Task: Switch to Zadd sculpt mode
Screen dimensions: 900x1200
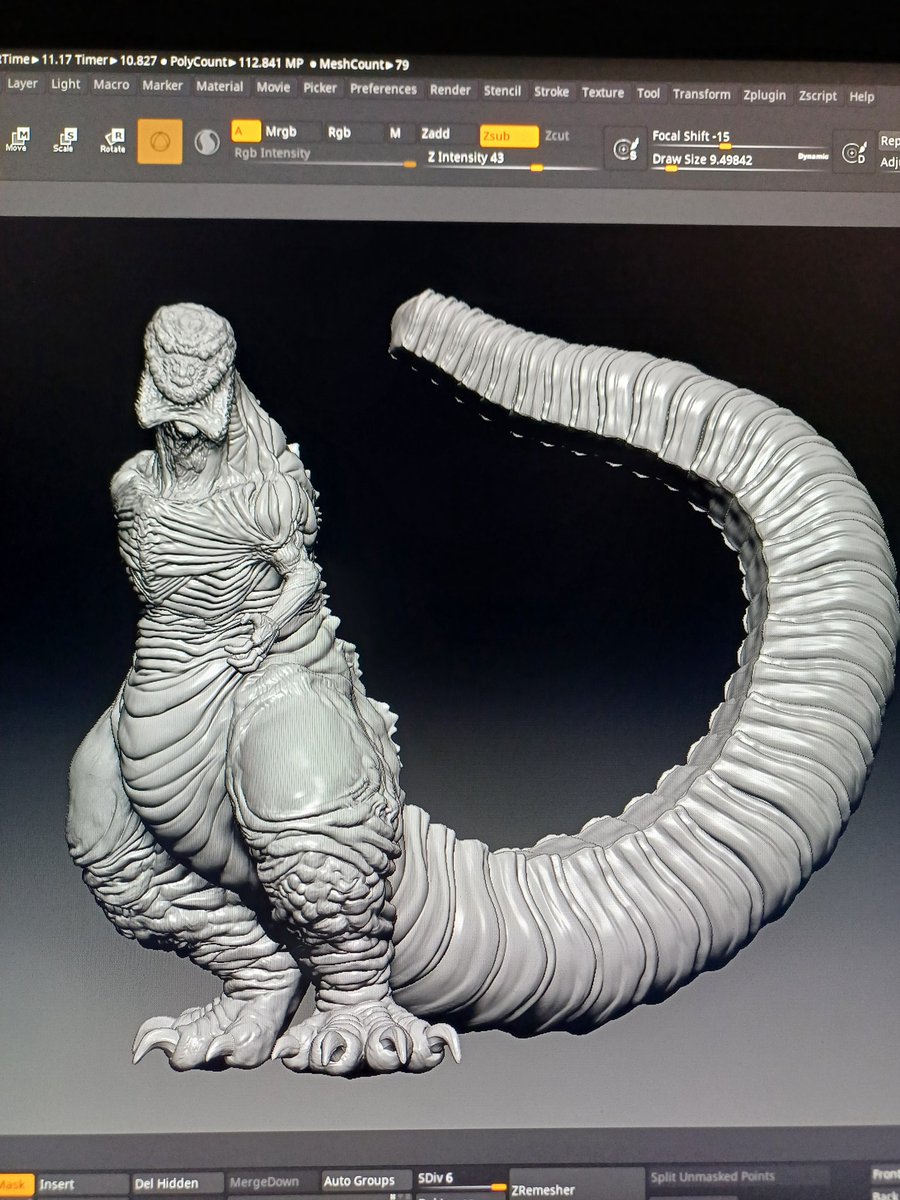Action: tap(446, 134)
